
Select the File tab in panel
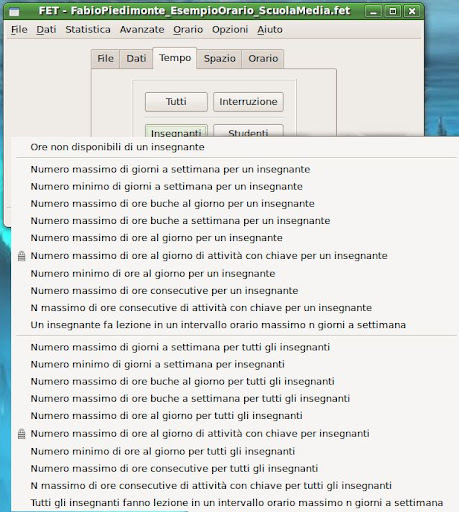pyautogui.click(x=105, y=59)
